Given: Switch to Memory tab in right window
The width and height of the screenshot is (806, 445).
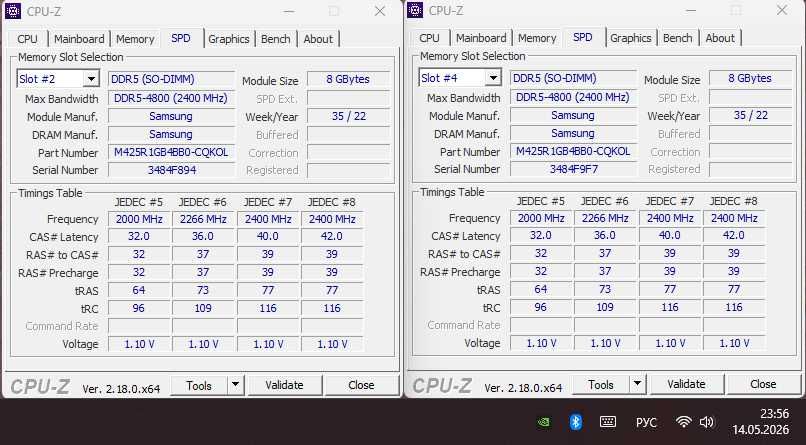Looking at the screenshot, I should (537, 38).
